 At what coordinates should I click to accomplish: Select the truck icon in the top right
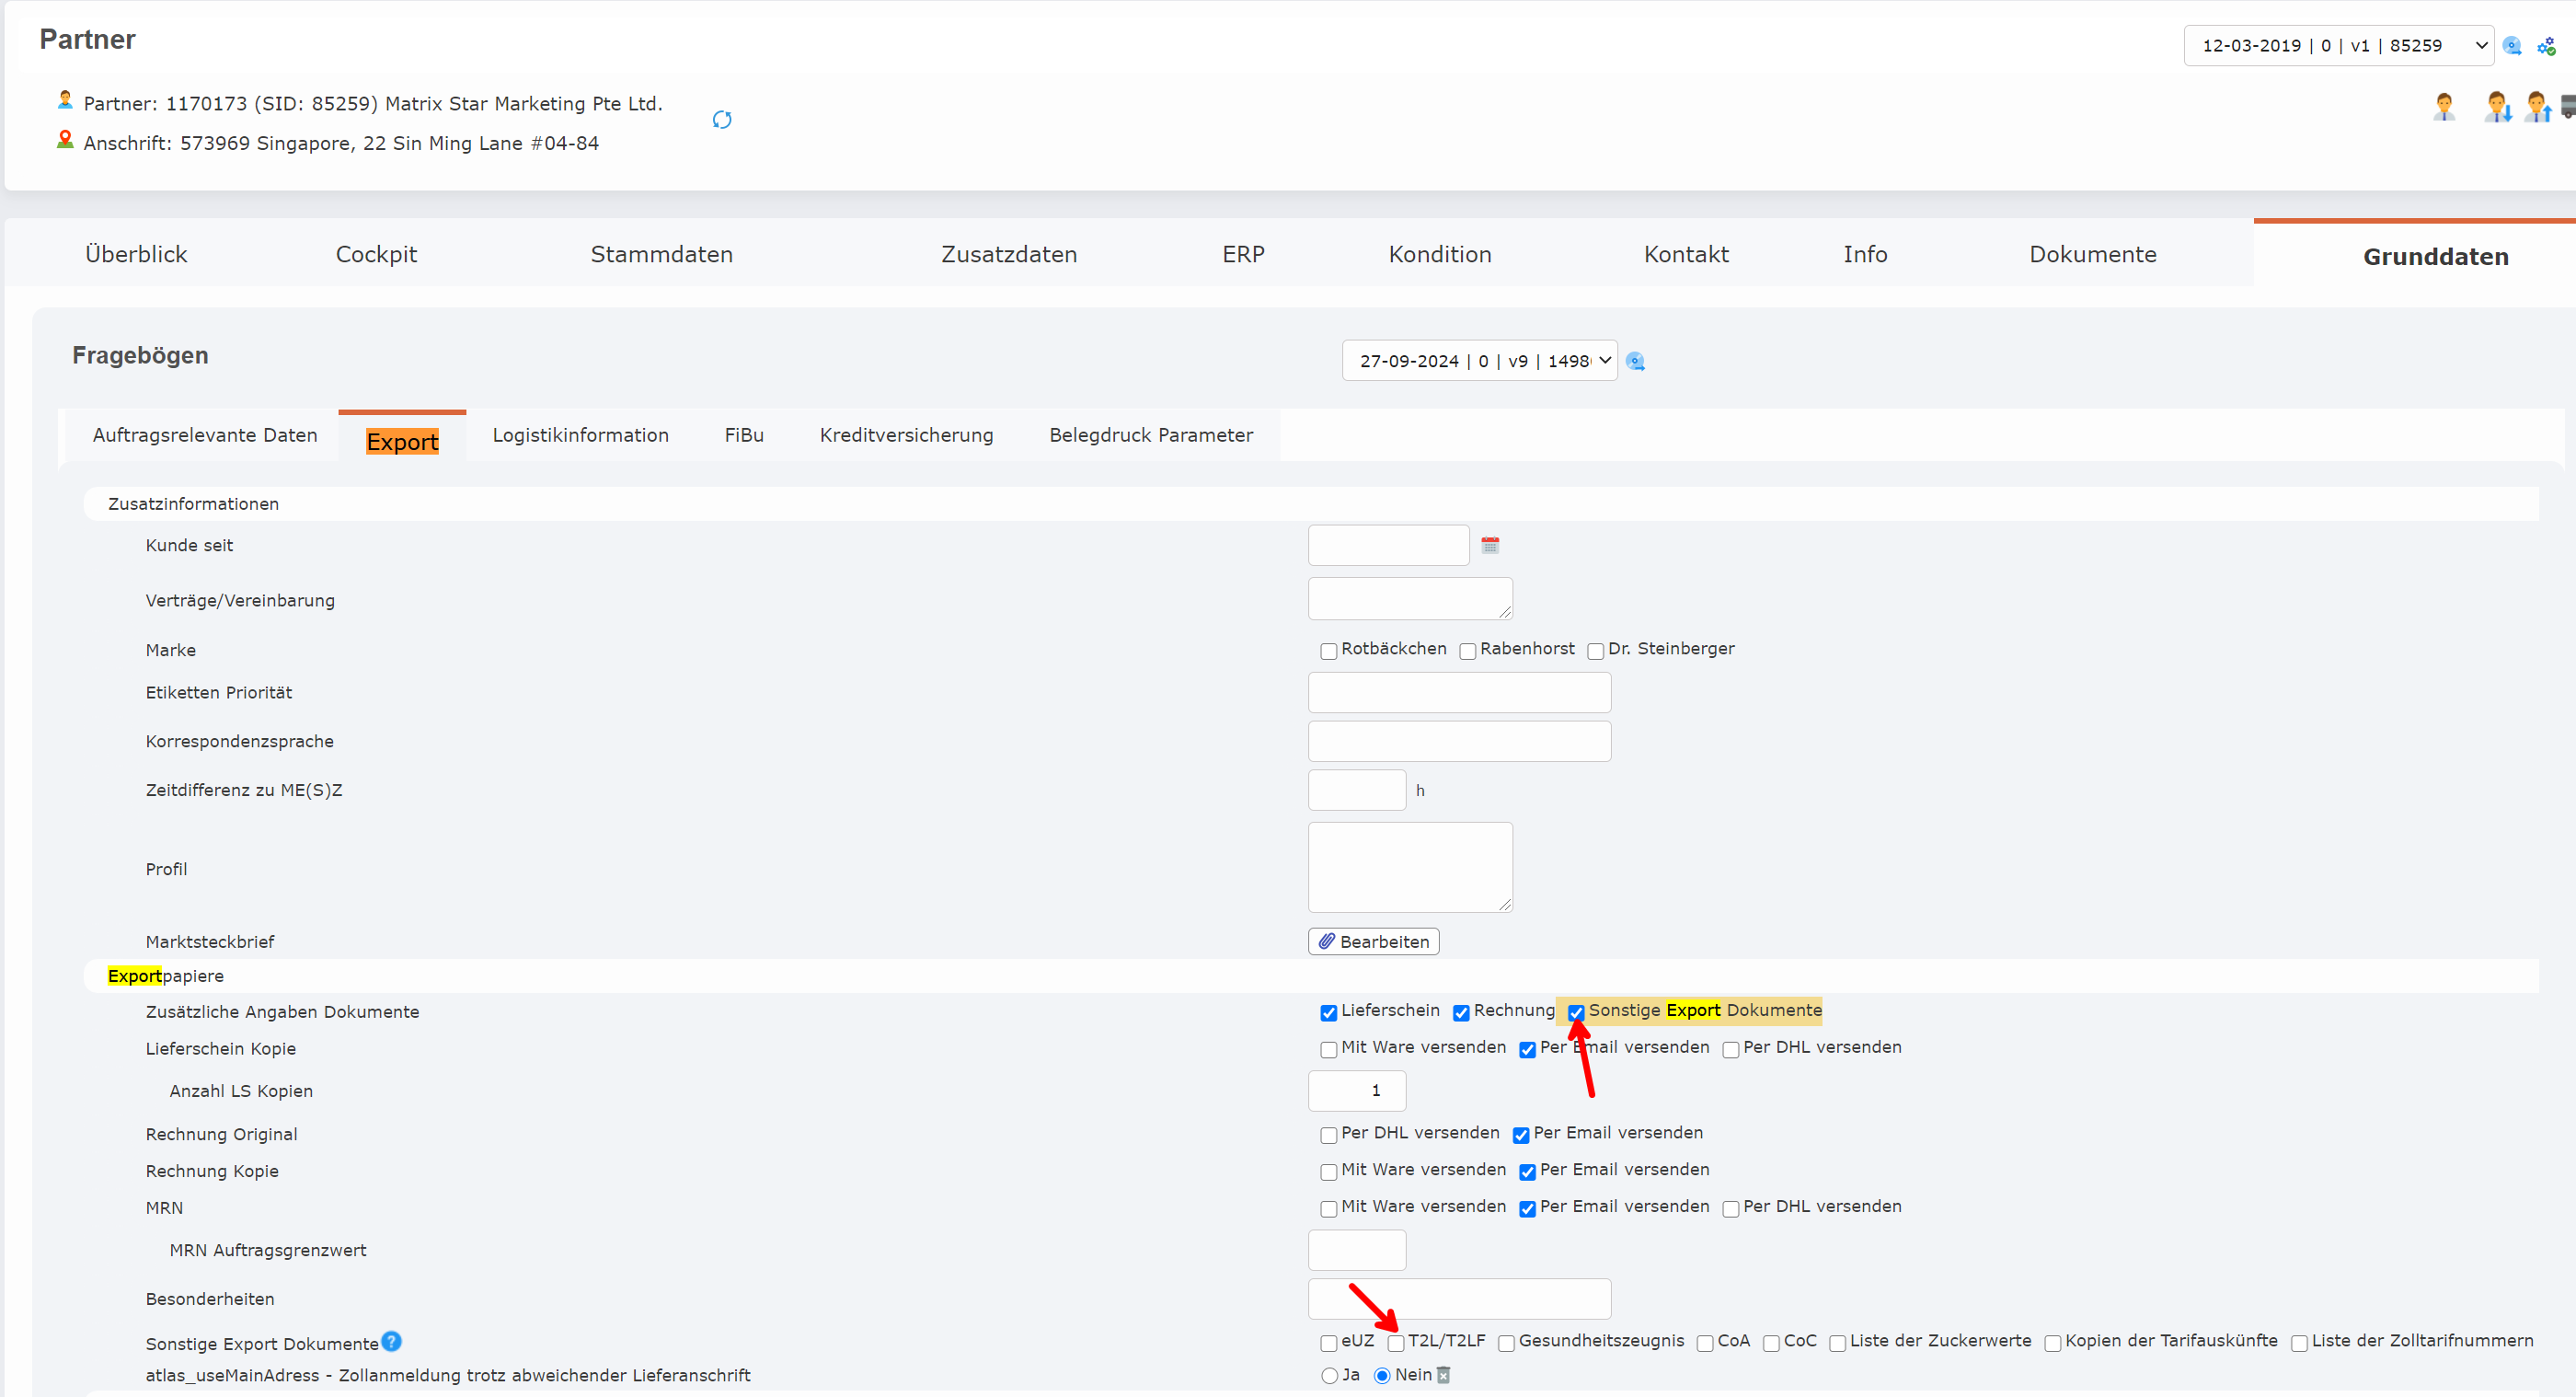point(2569,106)
